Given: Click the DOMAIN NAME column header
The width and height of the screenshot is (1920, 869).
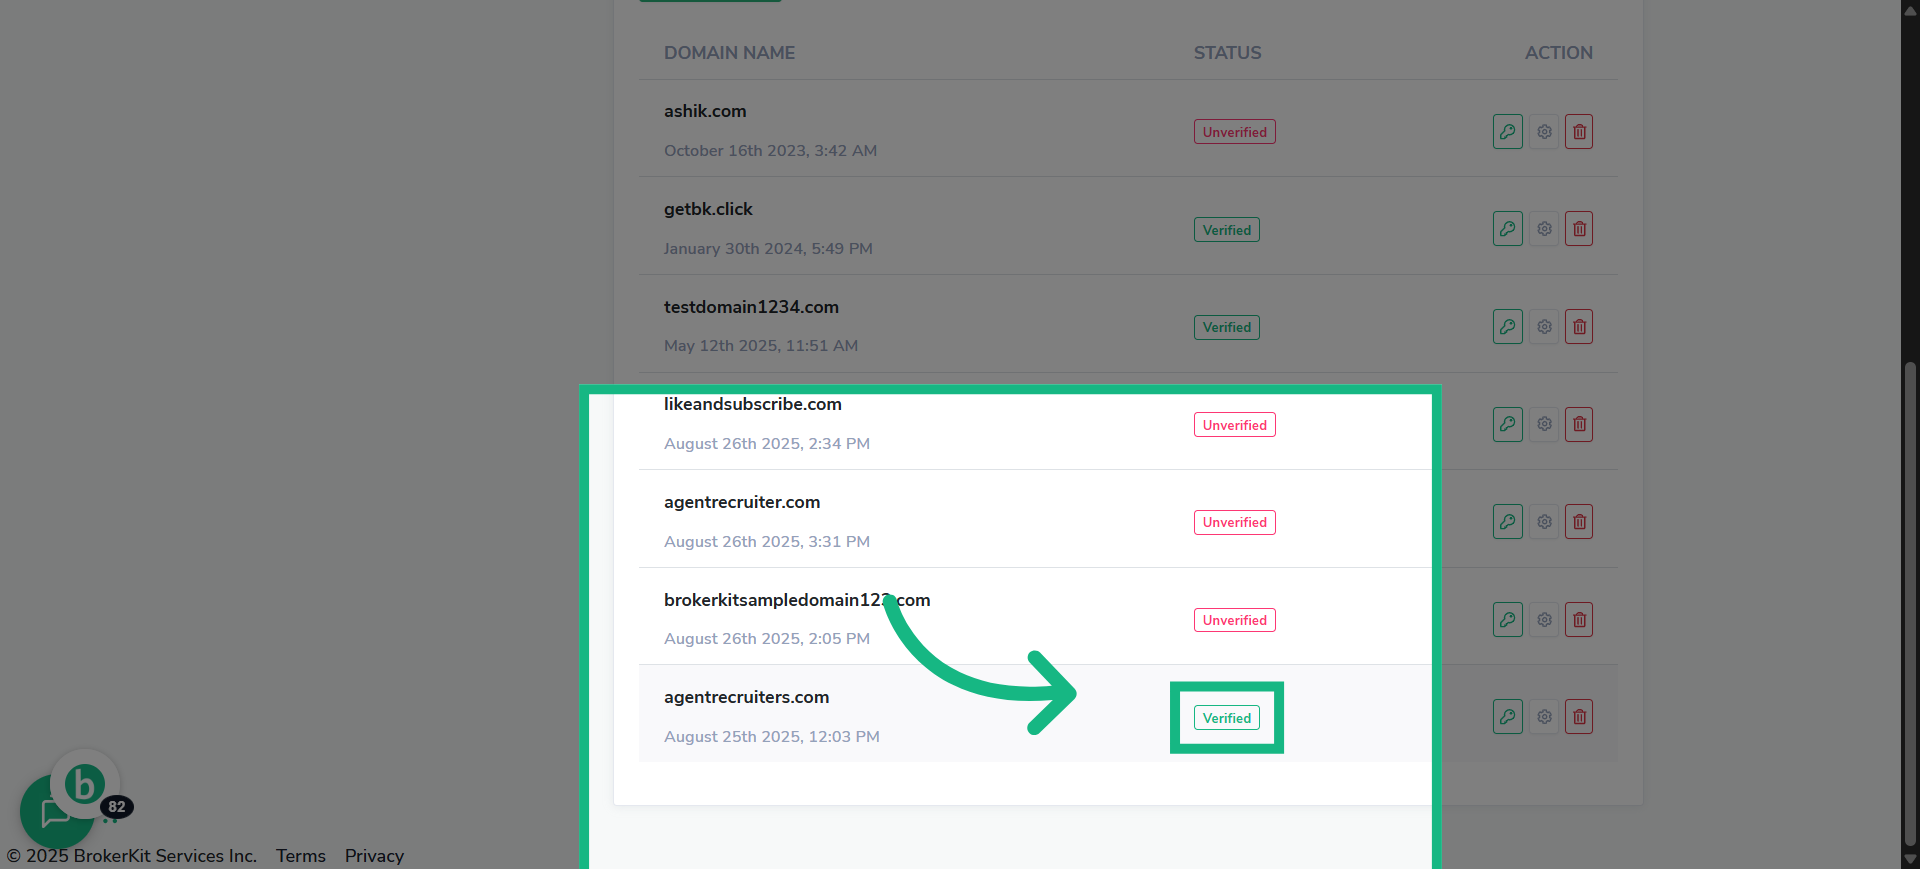Looking at the screenshot, I should tap(729, 53).
